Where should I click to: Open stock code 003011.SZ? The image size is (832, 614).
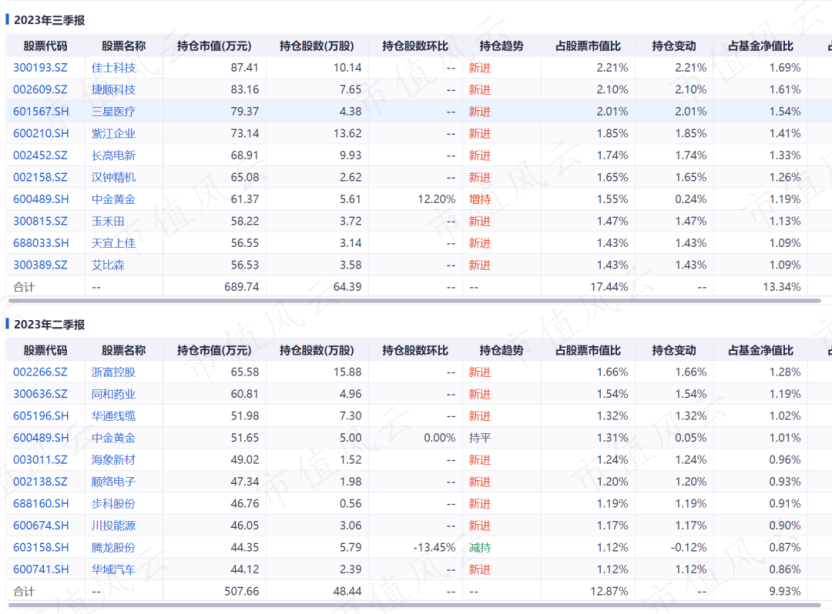[x=40, y=460]
